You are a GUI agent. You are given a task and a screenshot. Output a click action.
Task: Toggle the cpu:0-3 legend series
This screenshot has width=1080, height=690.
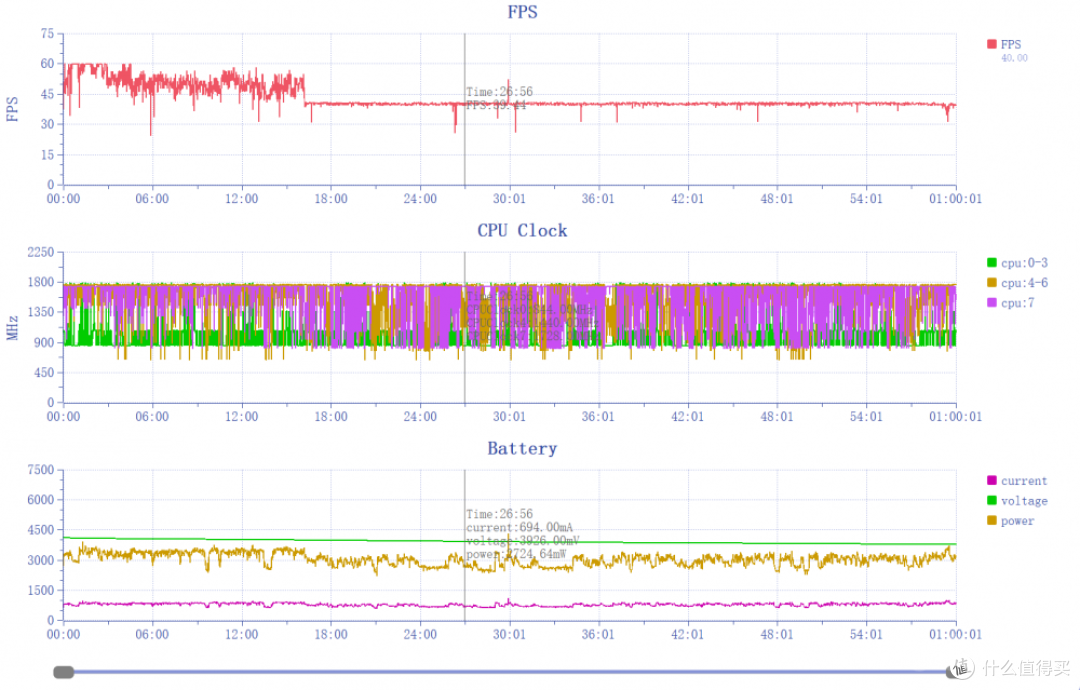point(1017,262)
